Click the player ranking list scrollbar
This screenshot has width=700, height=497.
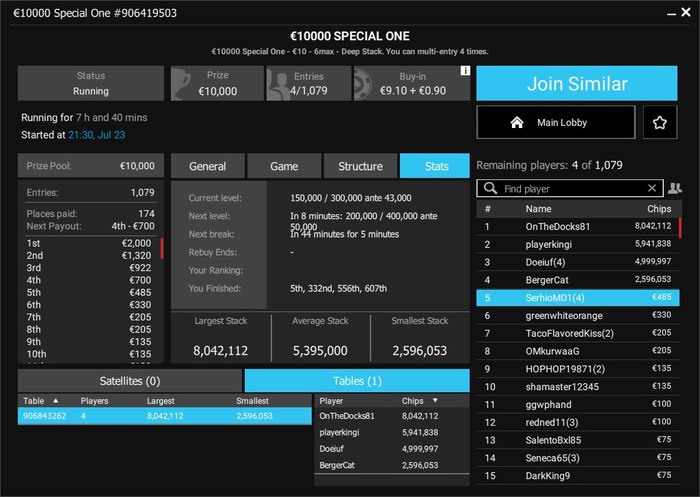[x=680, y=227]
